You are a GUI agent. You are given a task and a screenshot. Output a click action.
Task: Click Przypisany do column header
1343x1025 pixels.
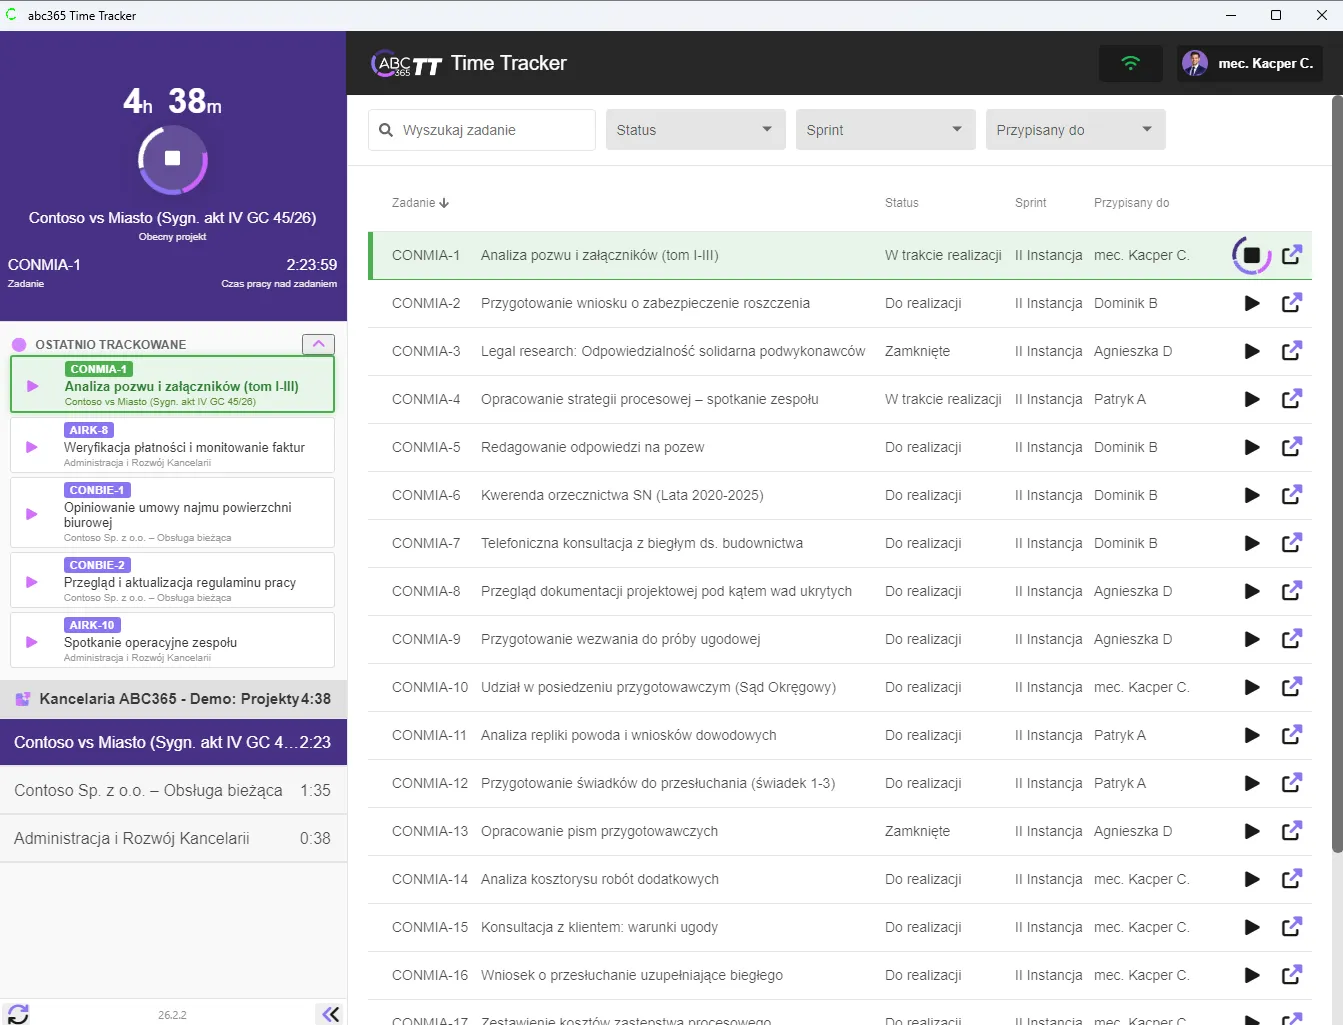pyautogui.click(x=1131, y=203)
